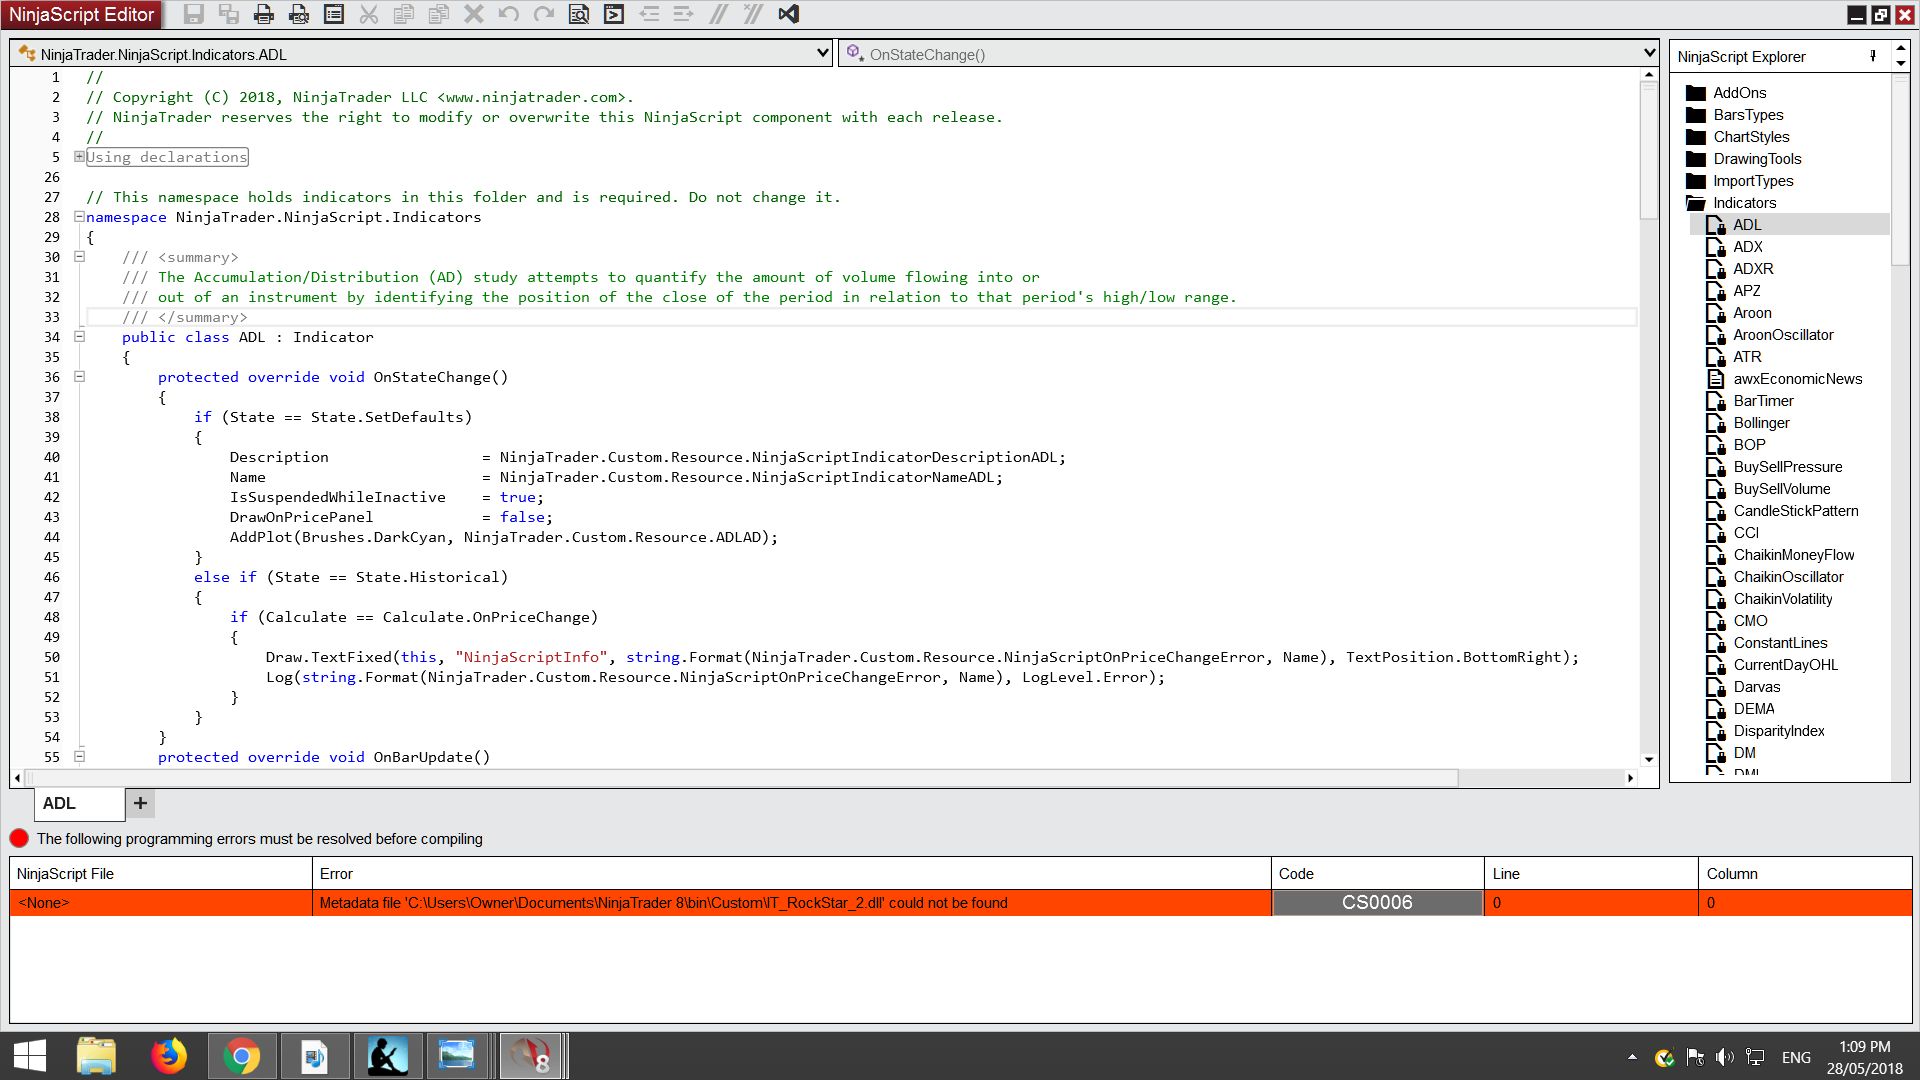Collapse the OnStateChange method block

coord(79,377)
